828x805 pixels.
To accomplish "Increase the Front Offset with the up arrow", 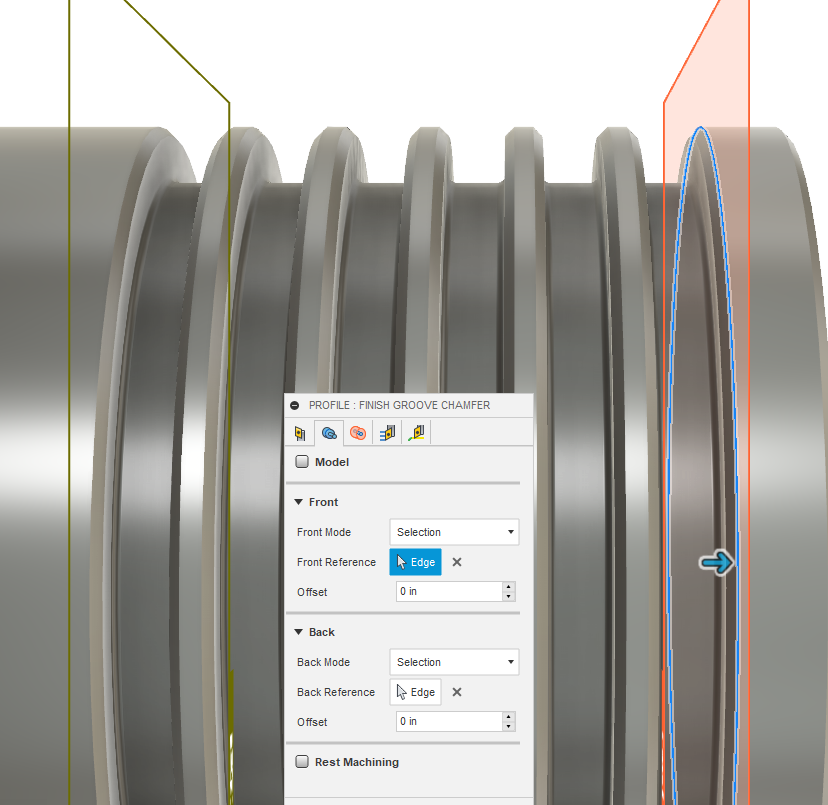I will [x=509, y=587].
